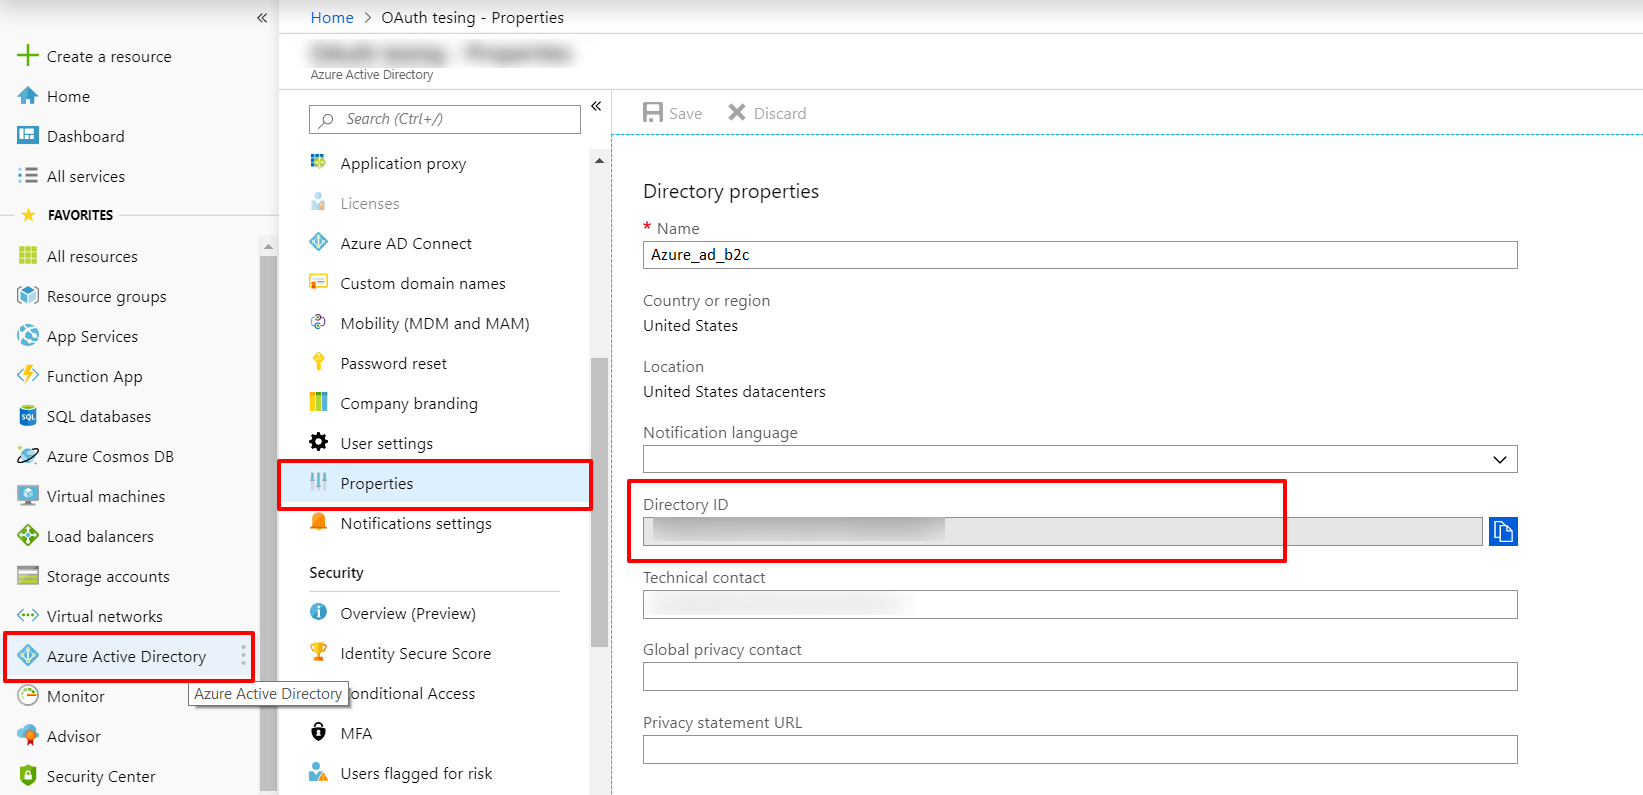Copy the Directory ID with the copy icon
Viewport: 1643px width, 795px height.
pyautogui.click(x=1503, y=531)
